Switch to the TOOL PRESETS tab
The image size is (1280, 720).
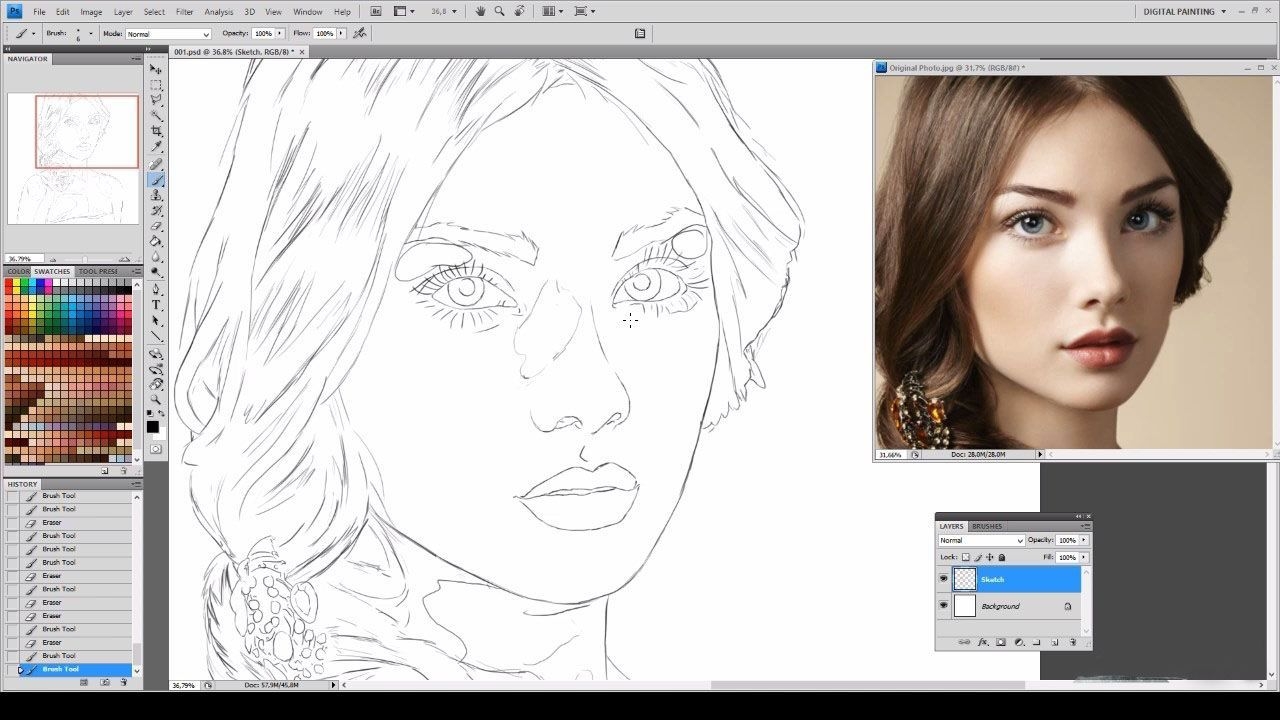click(x=98, y=271)
